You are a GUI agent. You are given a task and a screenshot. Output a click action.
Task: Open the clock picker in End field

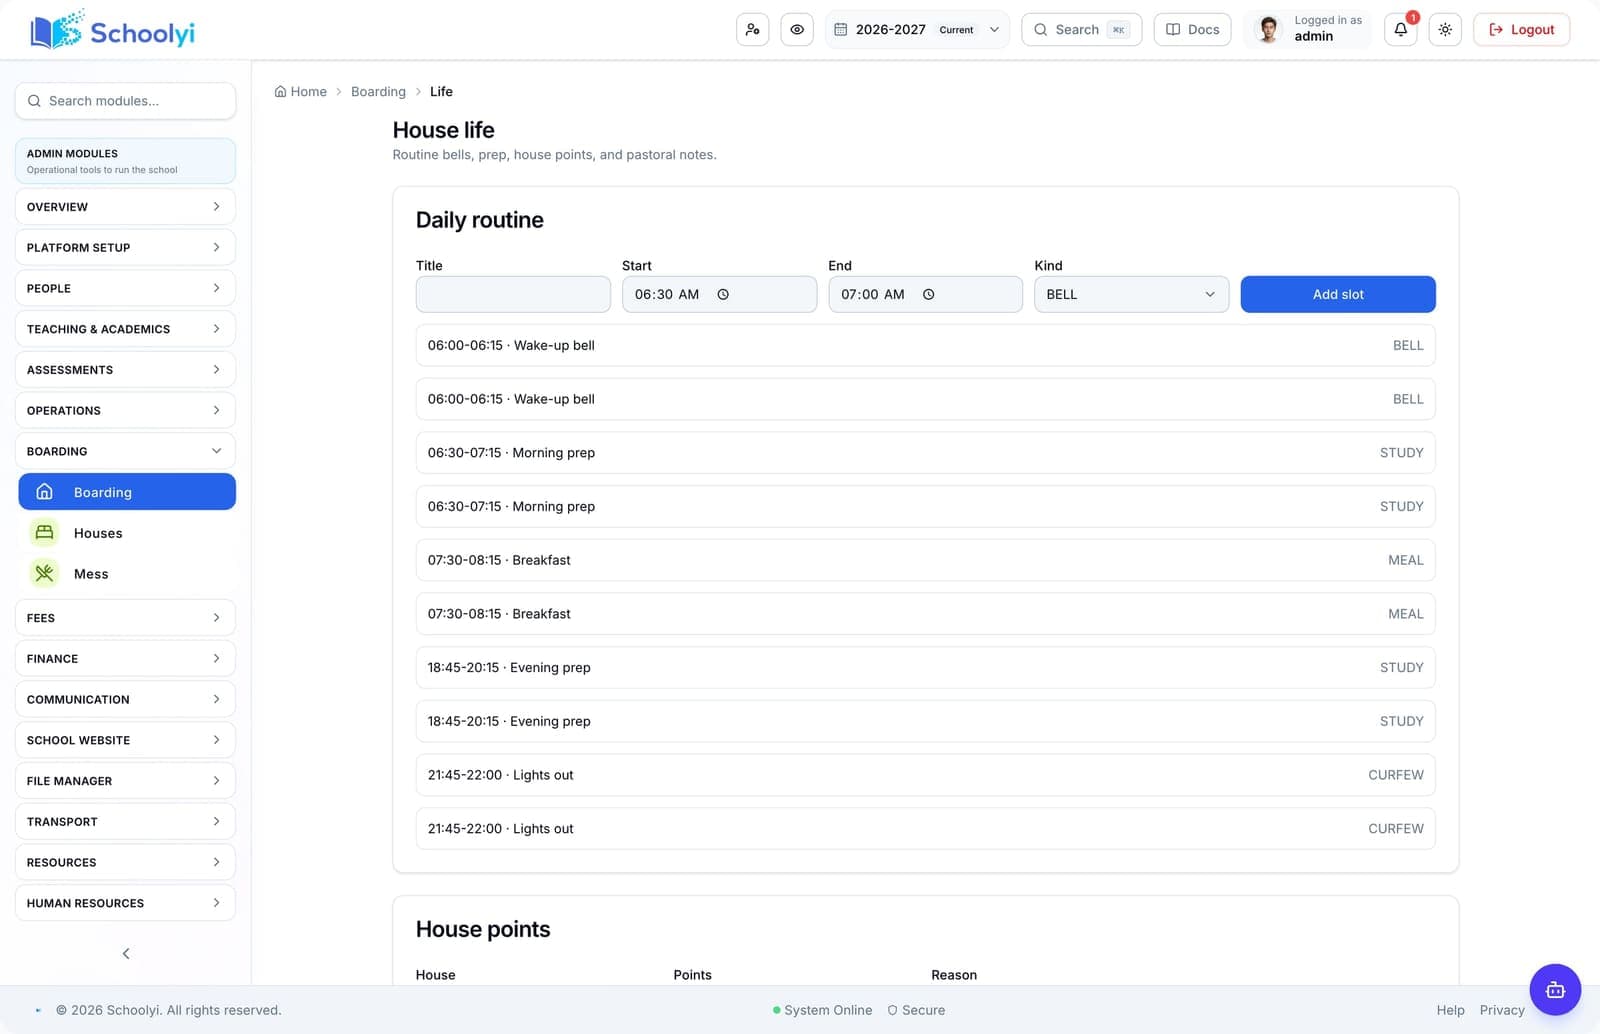[929, 295]
